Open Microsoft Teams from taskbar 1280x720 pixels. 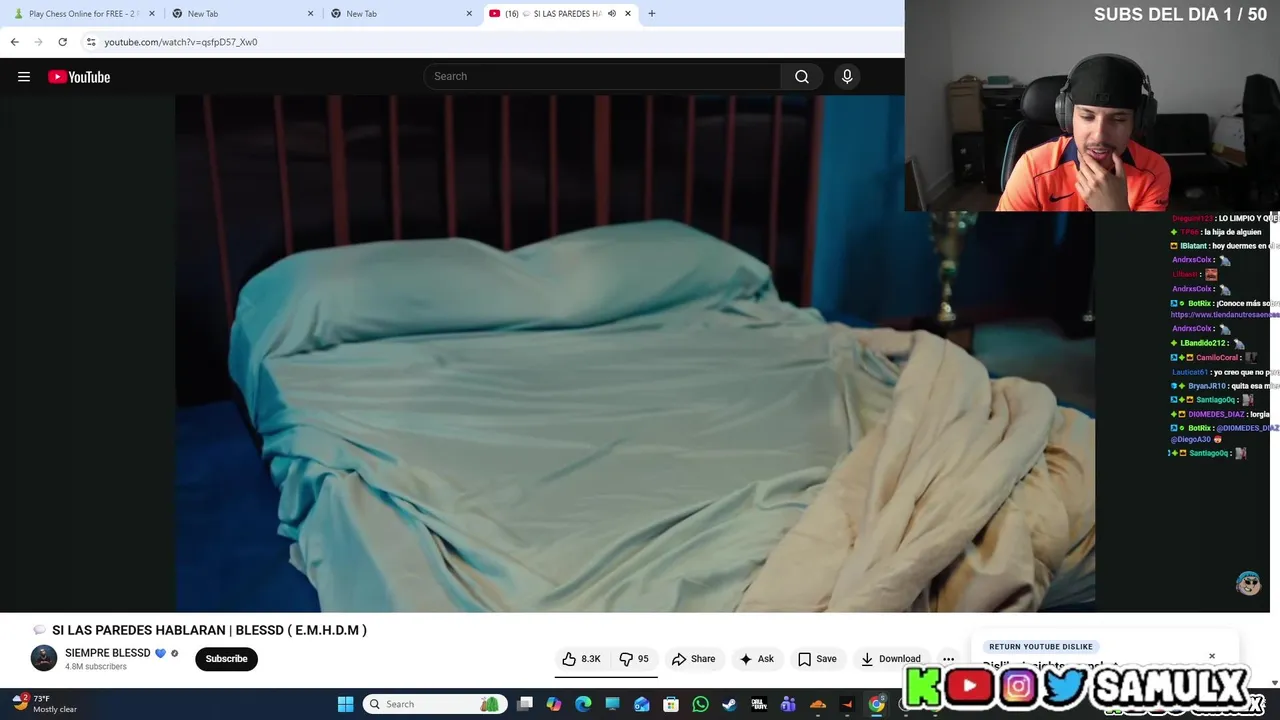(x=788, y=704)
